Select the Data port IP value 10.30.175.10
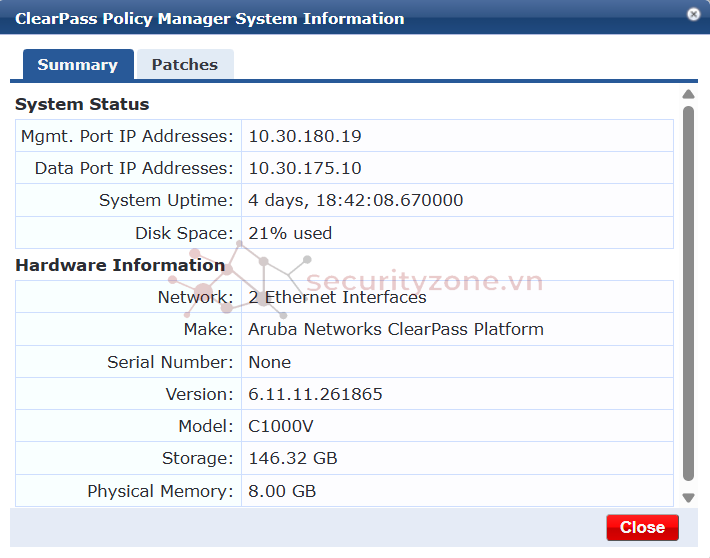Screen dimensions: 710x558 click(305, 168)
